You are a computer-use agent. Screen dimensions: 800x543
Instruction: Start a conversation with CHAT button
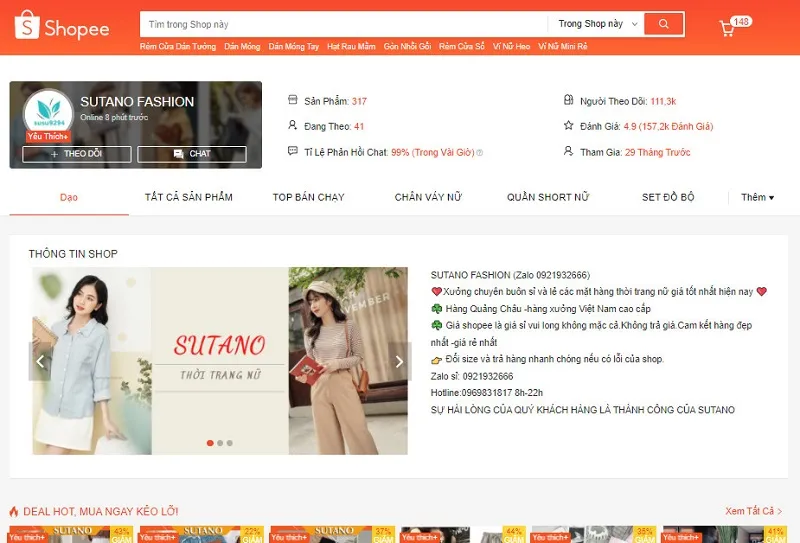[192, 154]
